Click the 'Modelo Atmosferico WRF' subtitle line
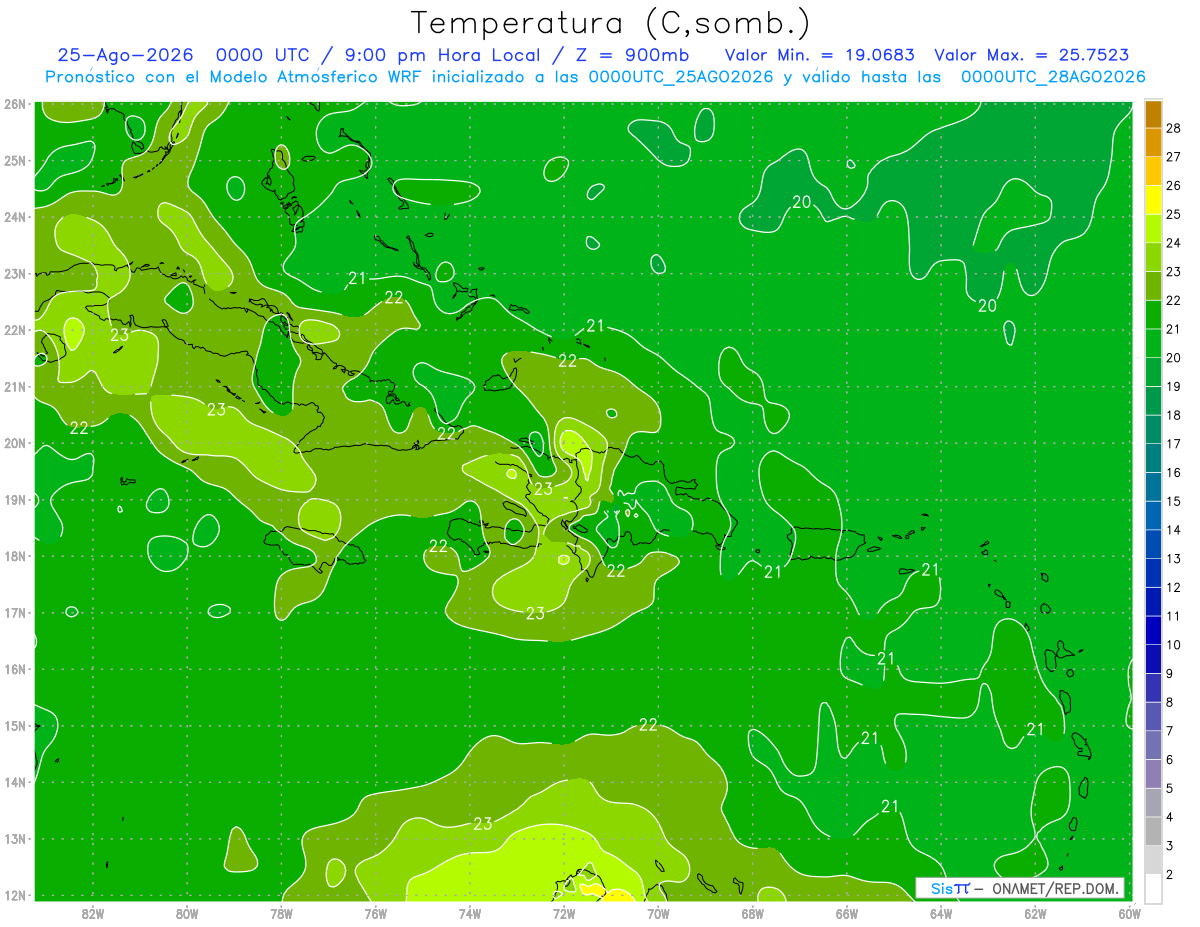 pyautogui.click(x=595, y=77)
